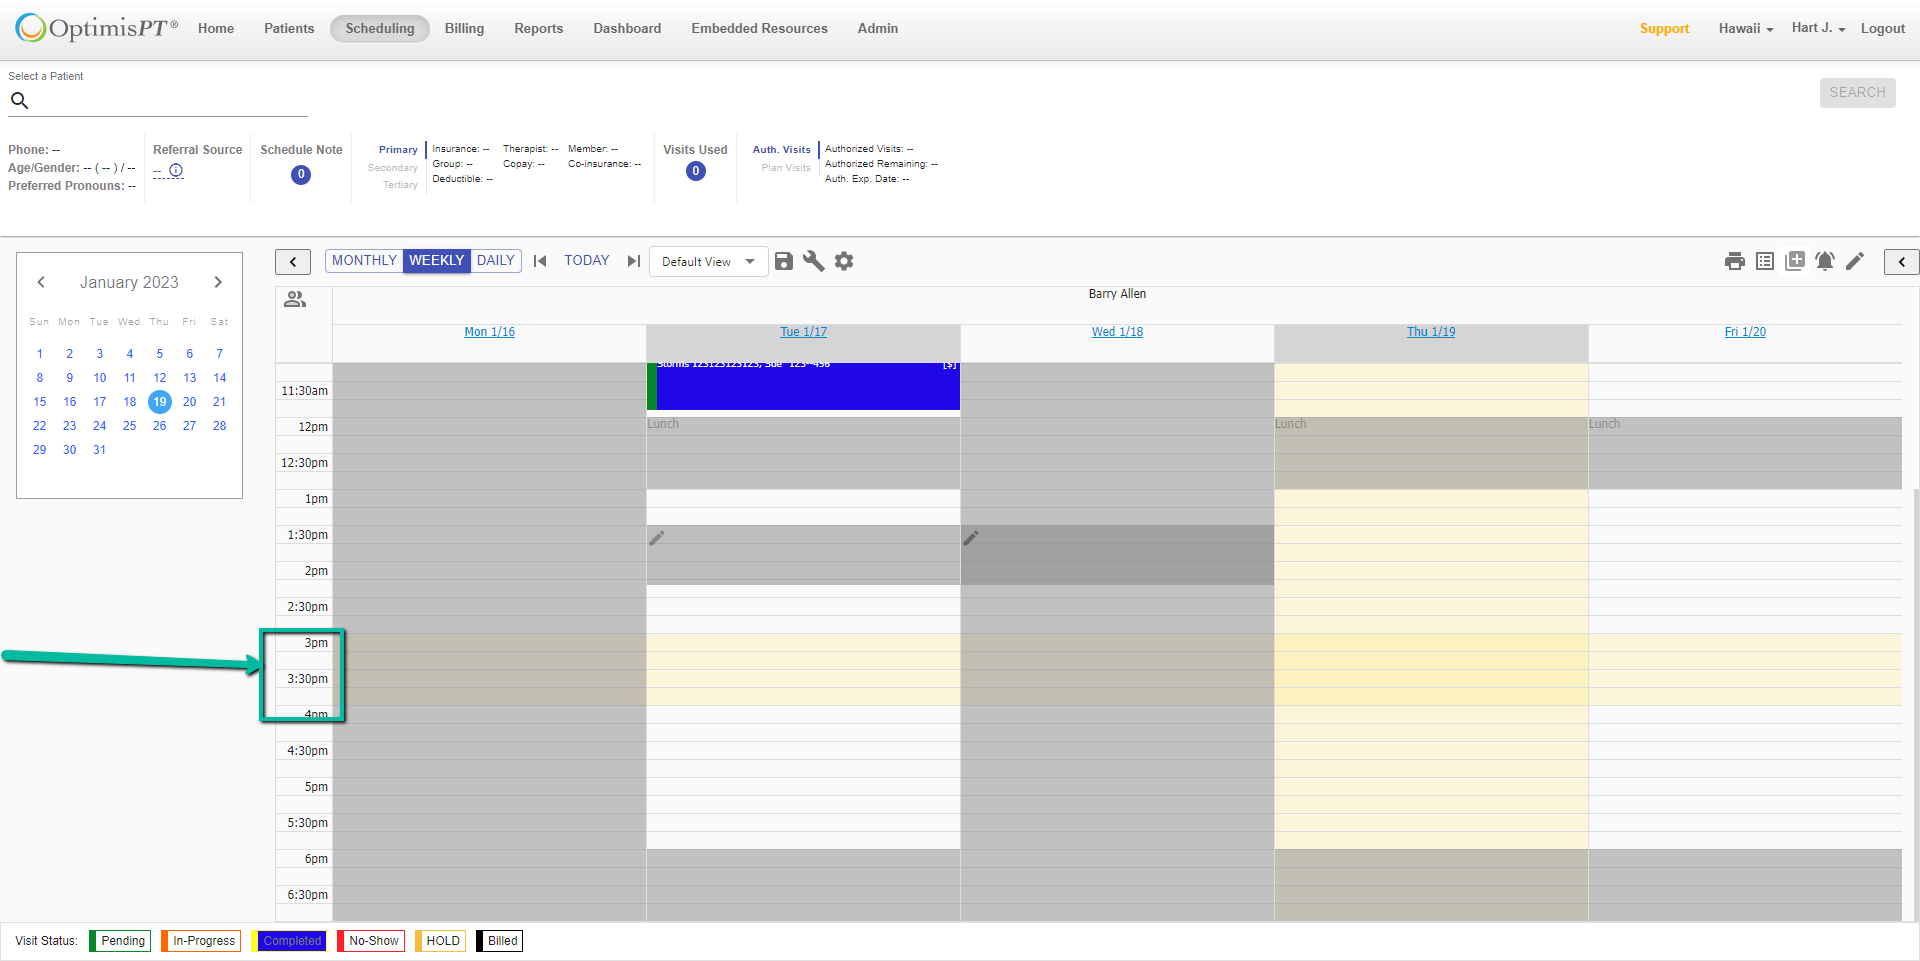Click the edit pencil icon above the calendar
This screenshot has height=961, width=1920.
pyautogui.click(x=1855, y=261)
